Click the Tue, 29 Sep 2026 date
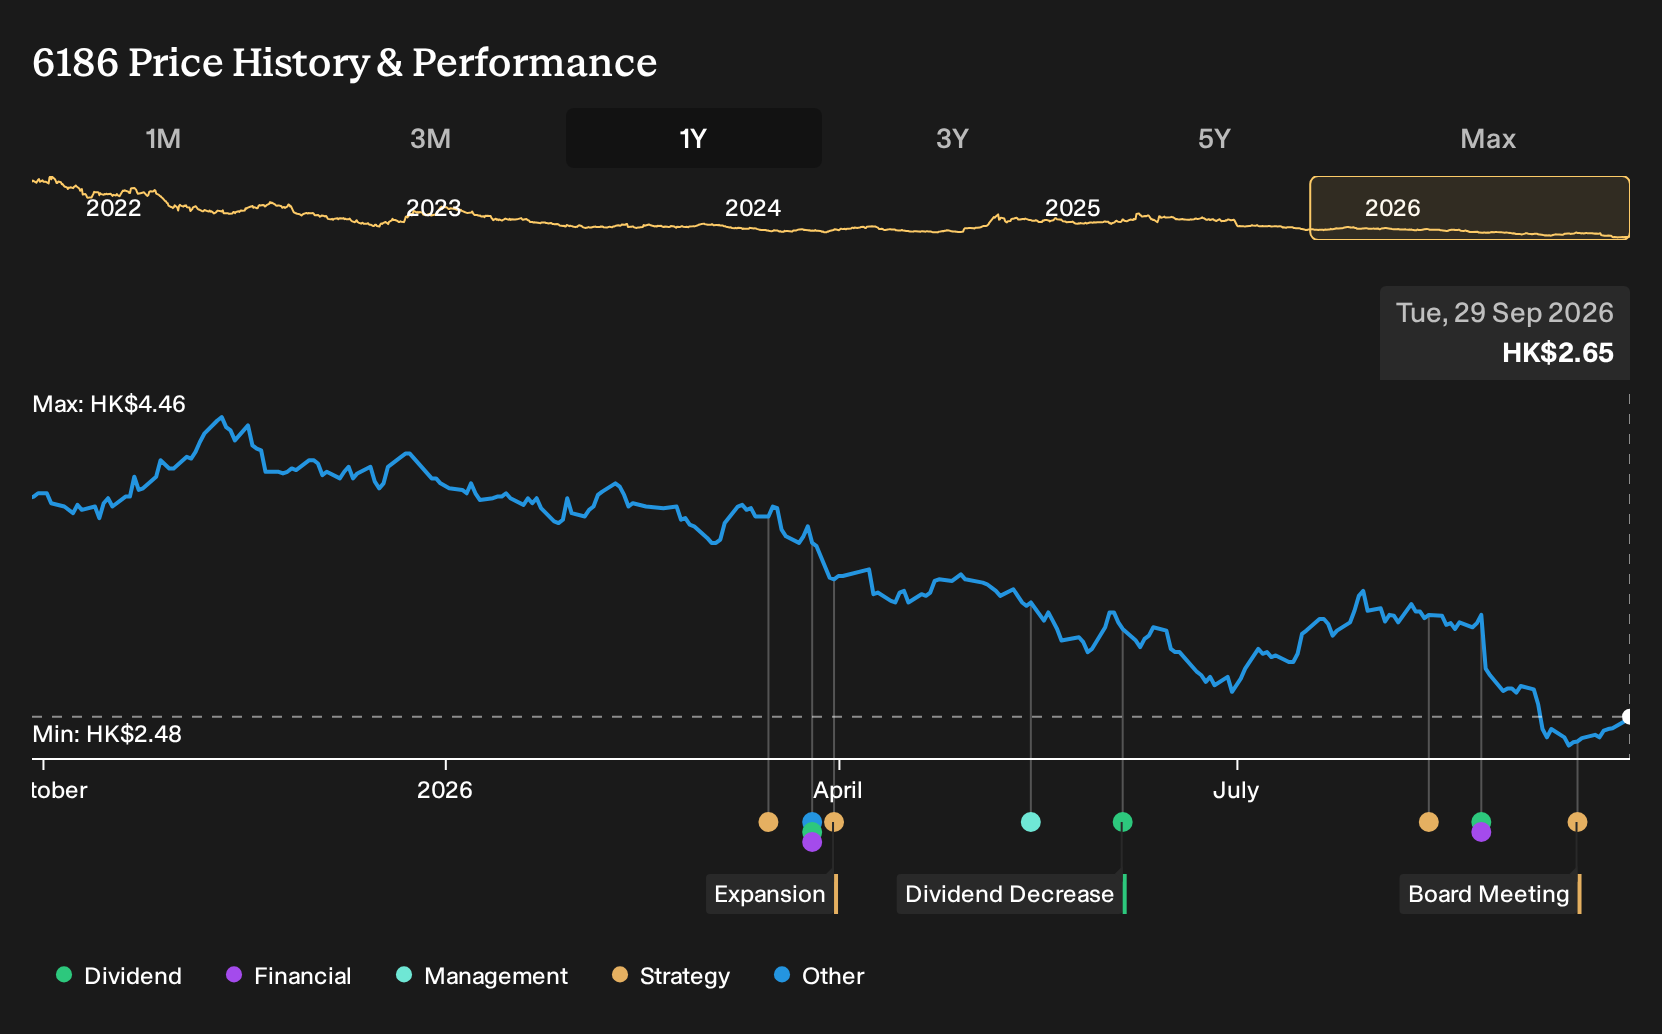 pos(1505,313)
